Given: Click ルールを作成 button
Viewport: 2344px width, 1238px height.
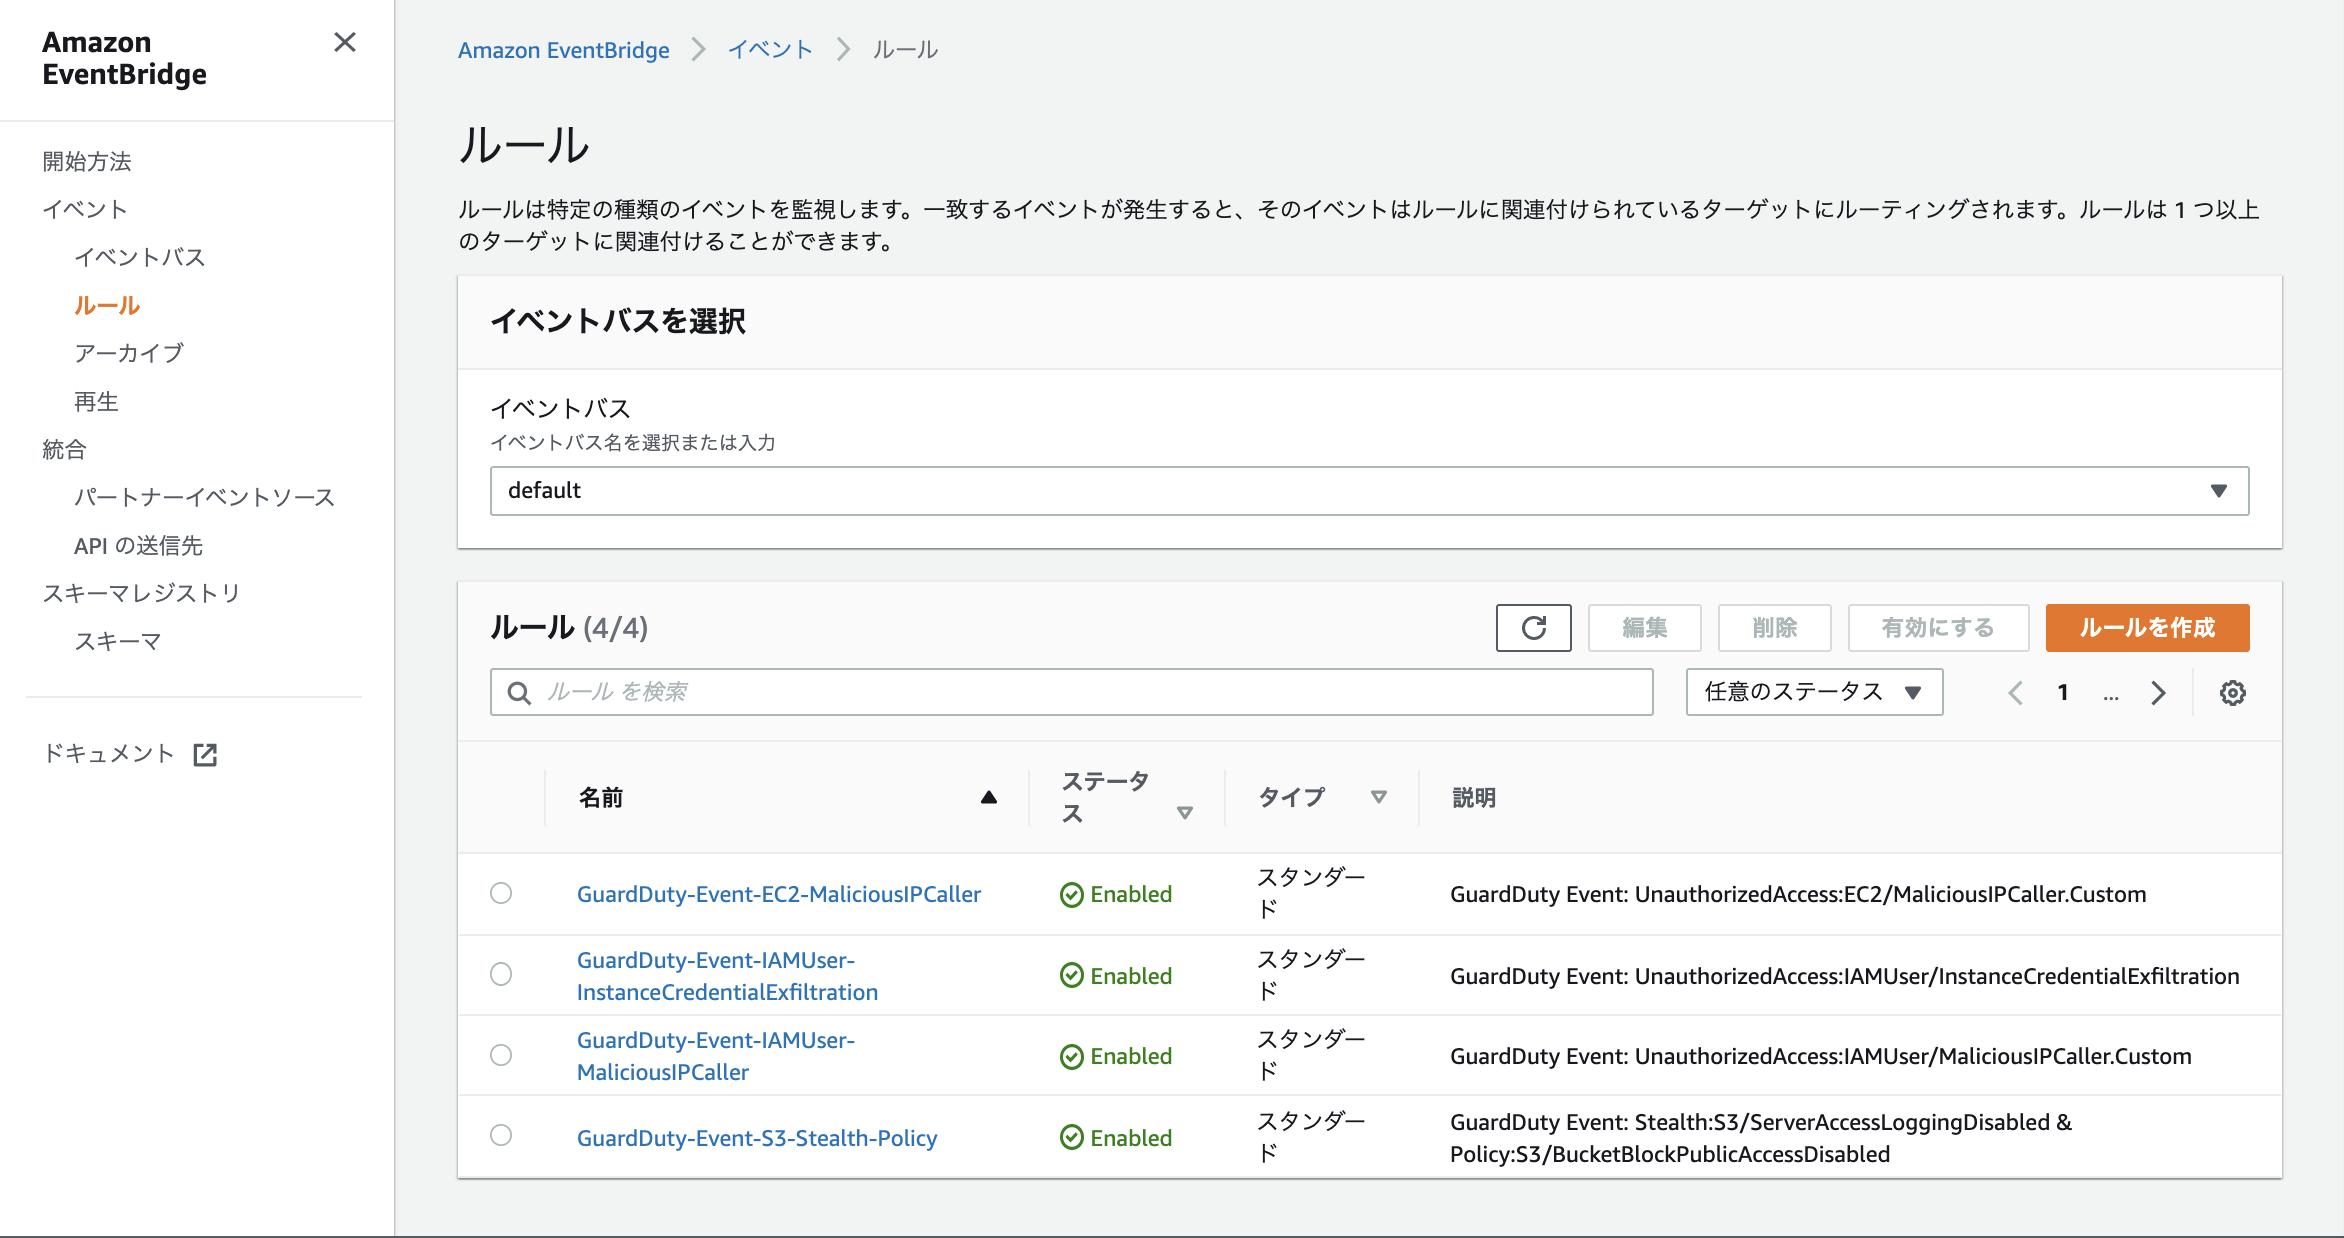Looking at the screenshot, I should pos(2147,628).
